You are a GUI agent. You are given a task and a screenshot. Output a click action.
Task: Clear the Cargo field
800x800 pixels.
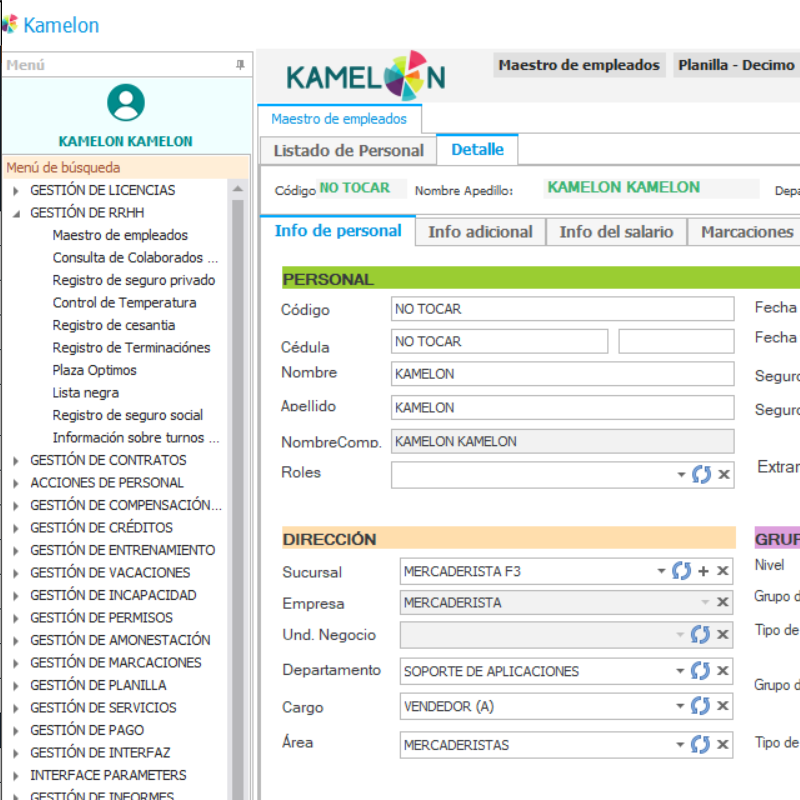pos(722,706)
